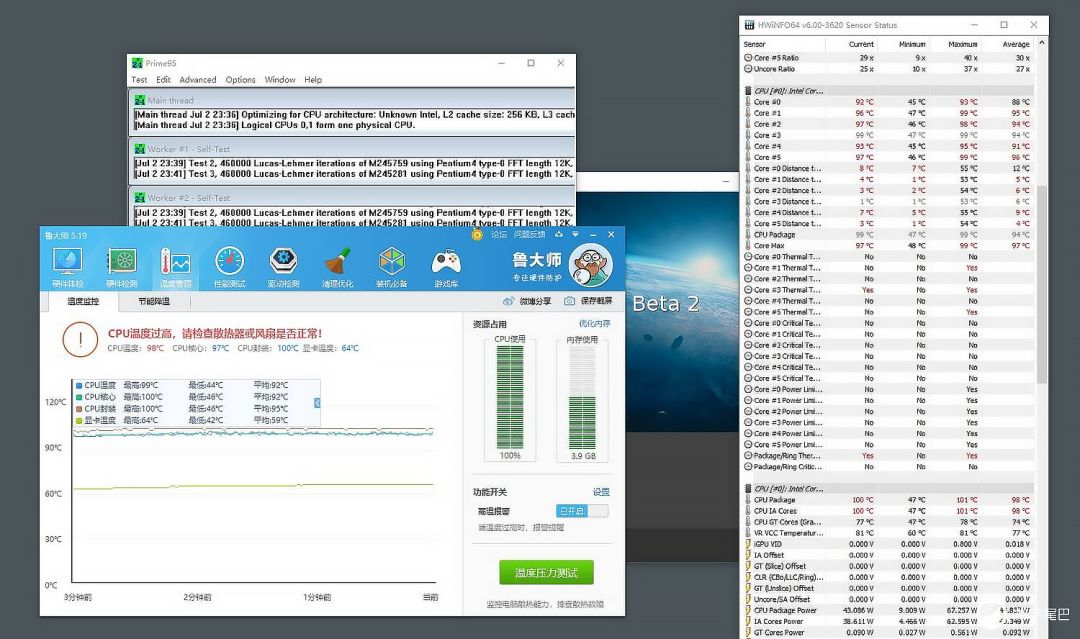Click the 保存截屏 camera icon
The height and width of the screenshot is (639, 1080).
pyautogui.click(x=569, y=301)
